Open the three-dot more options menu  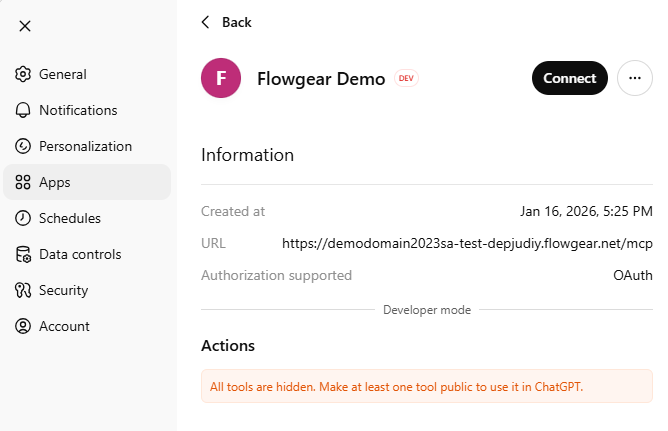(635, 78)
